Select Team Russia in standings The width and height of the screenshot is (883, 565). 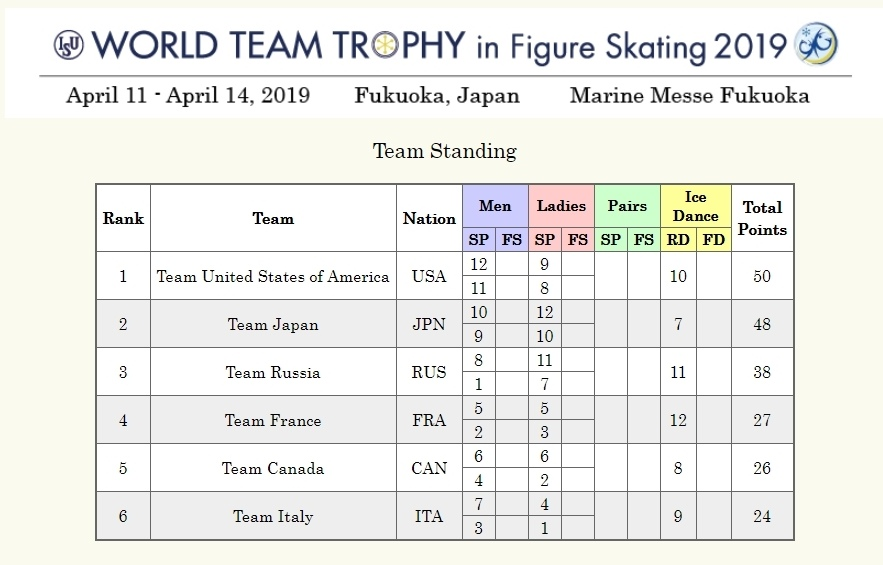point(273,372)
